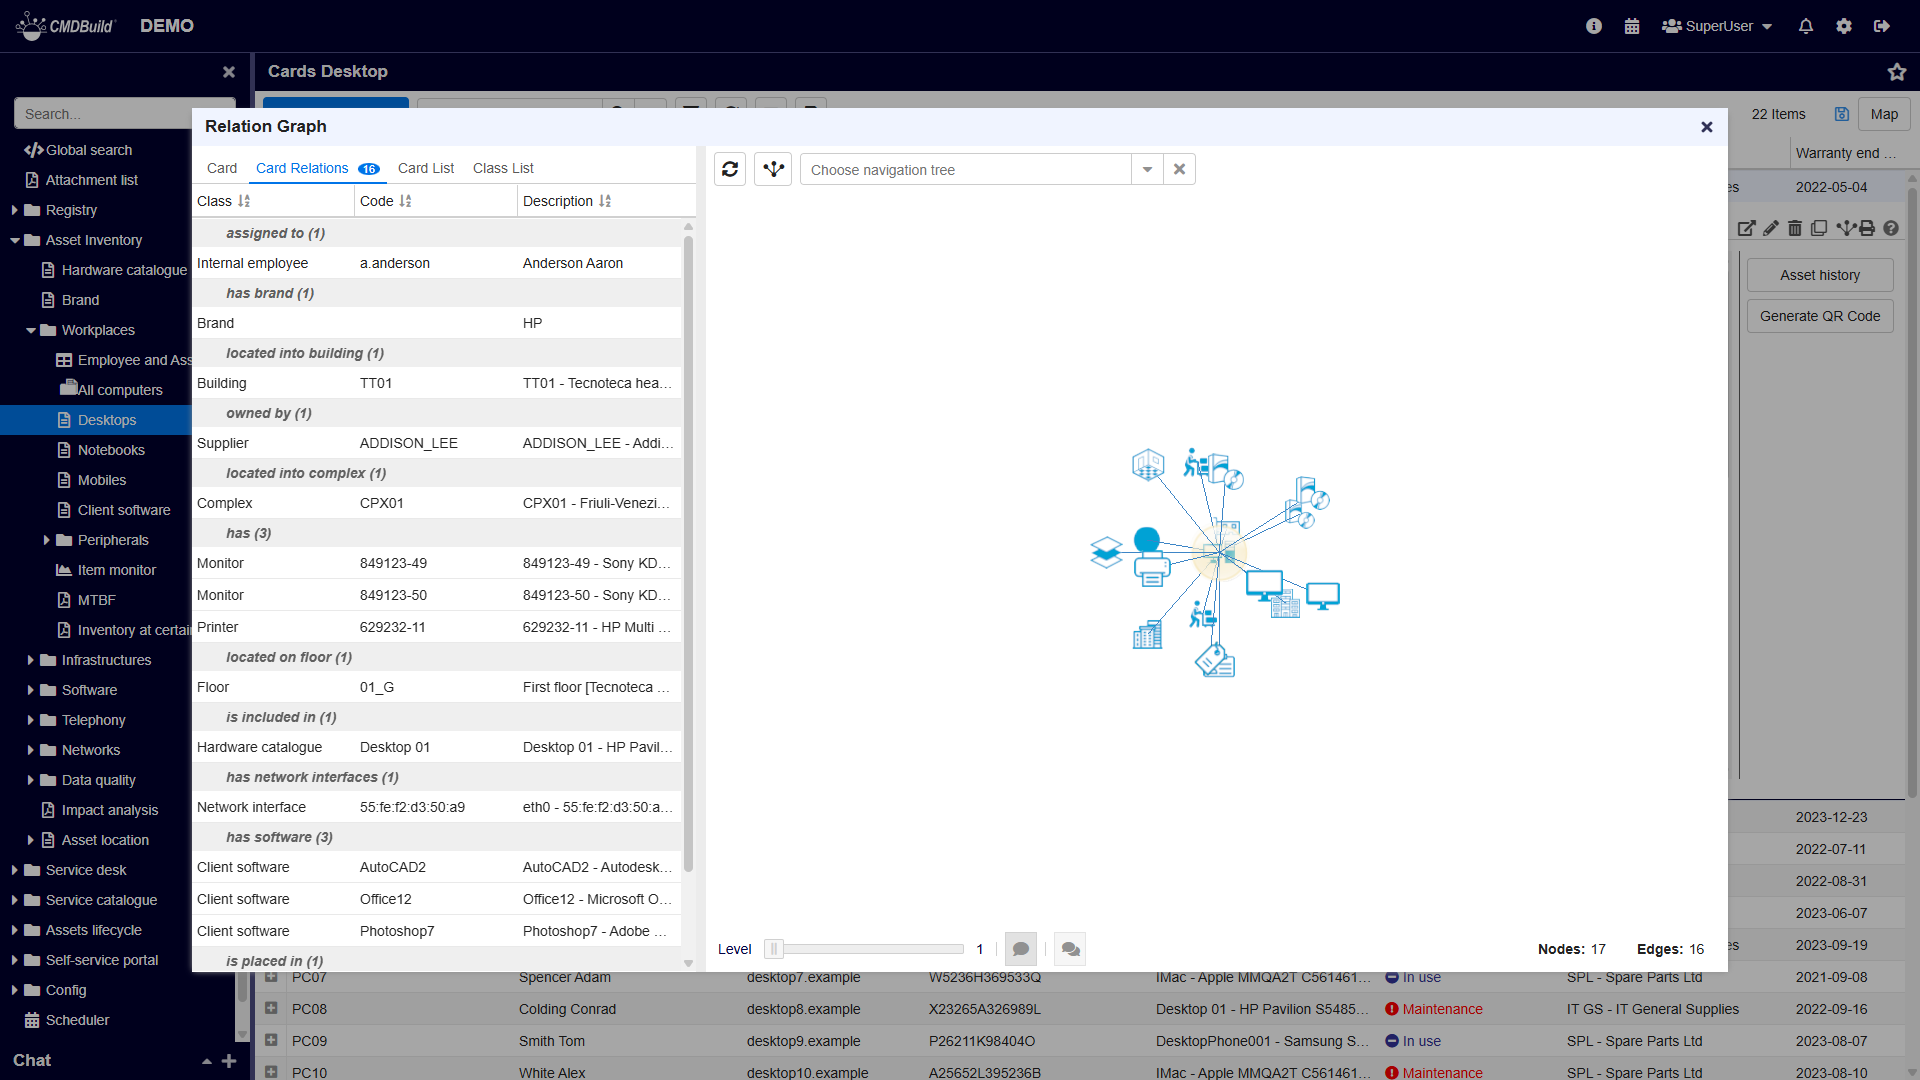
Task: Click the relation graph tree layout icon
Action: [x=773, y=169]
